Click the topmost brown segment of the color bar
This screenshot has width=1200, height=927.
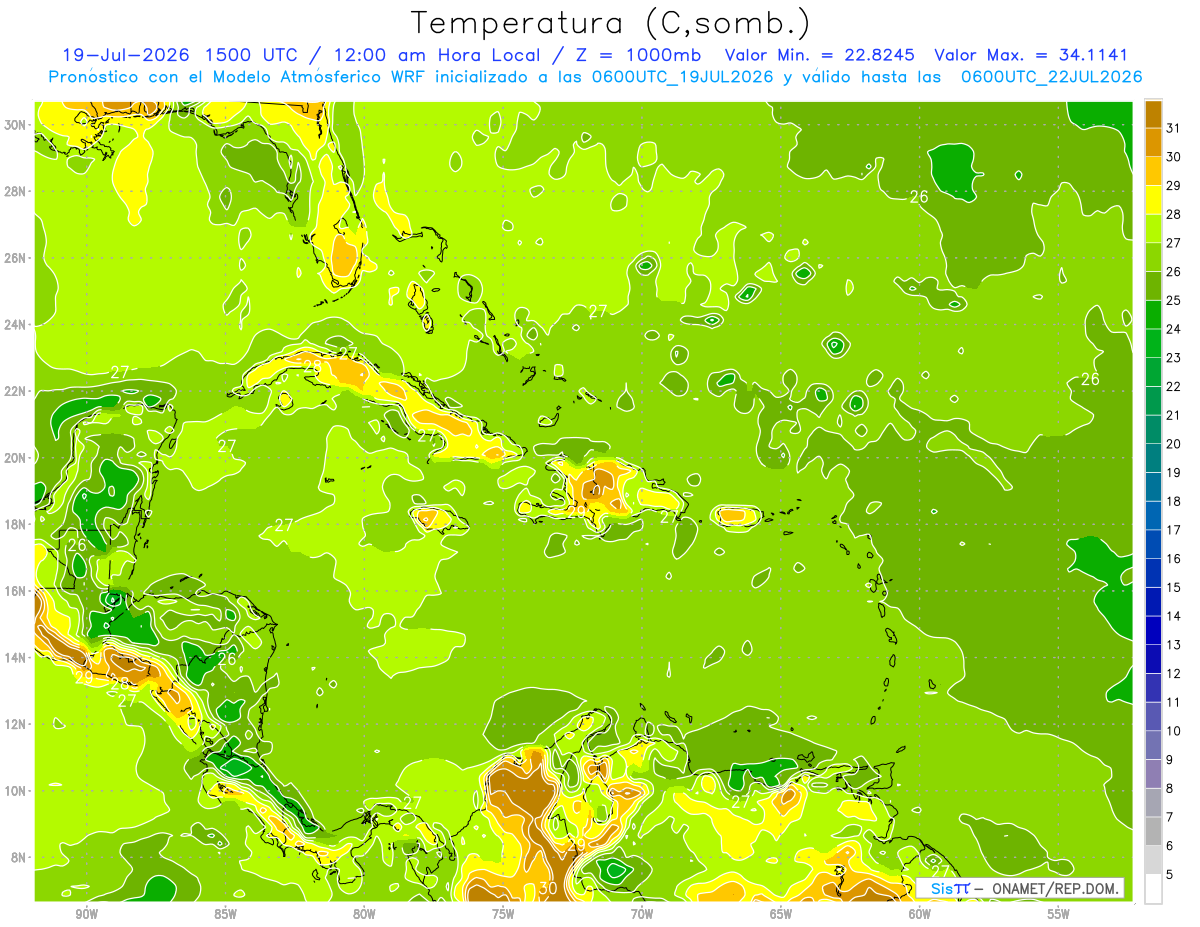click(1153, 113)
